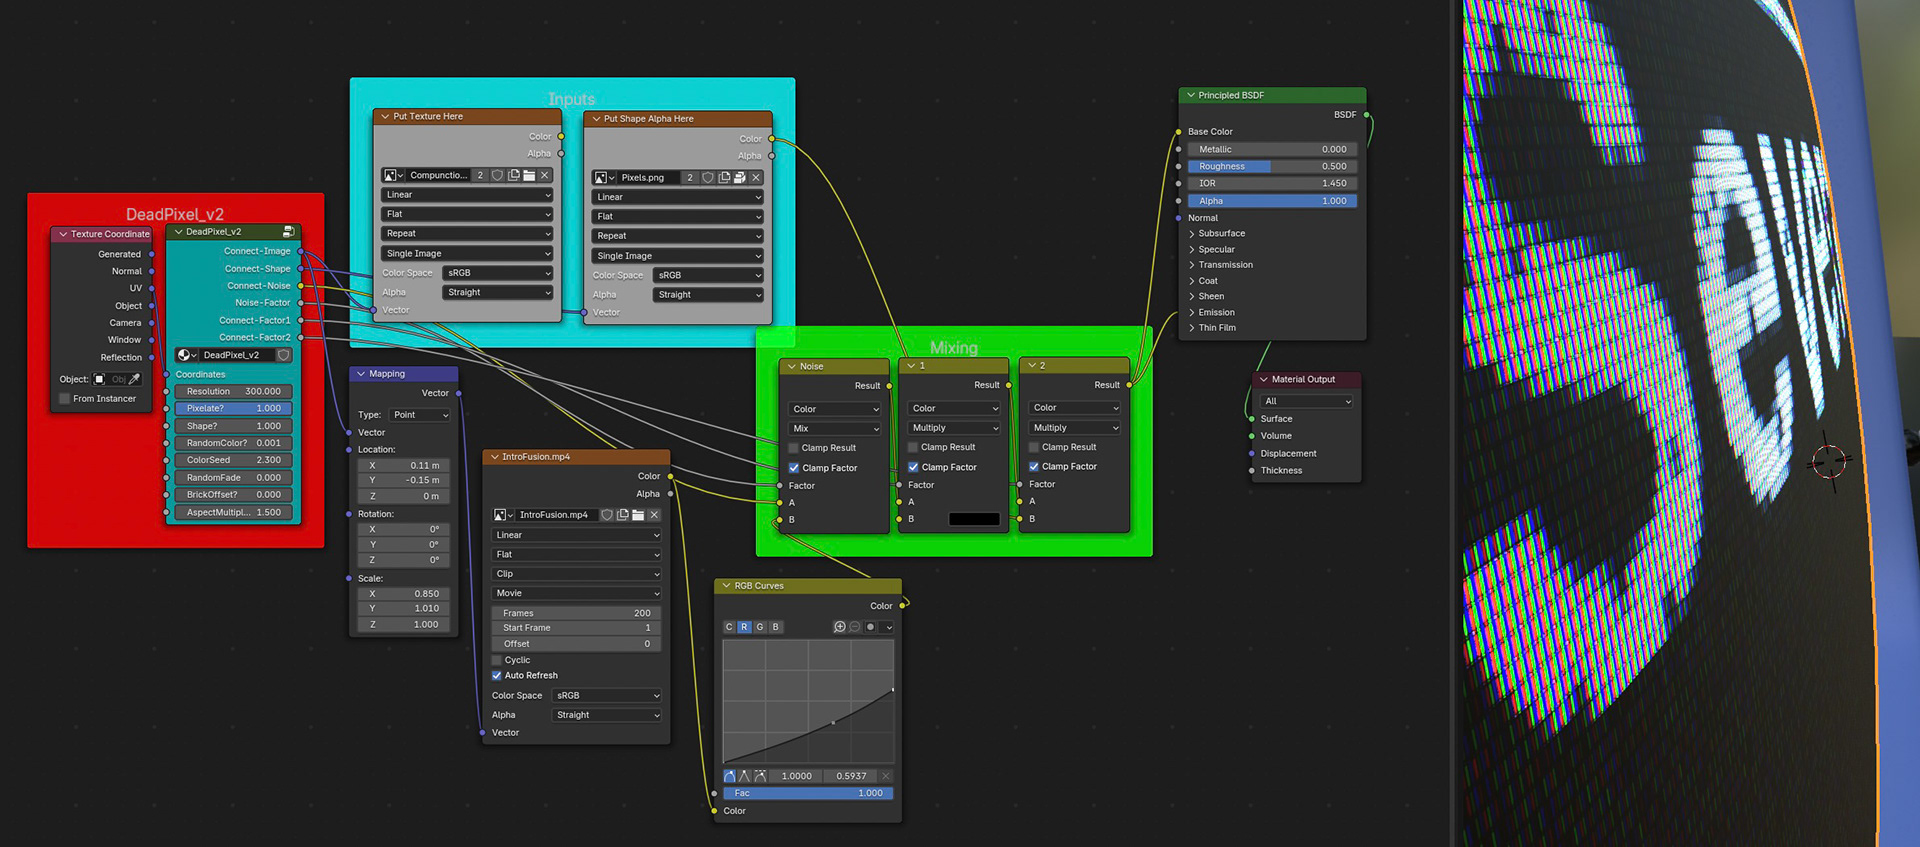Collapse the Principled BSDF node
Image resolution: width=1920 pixels, height=847 pixels.
coord(1191,95)
